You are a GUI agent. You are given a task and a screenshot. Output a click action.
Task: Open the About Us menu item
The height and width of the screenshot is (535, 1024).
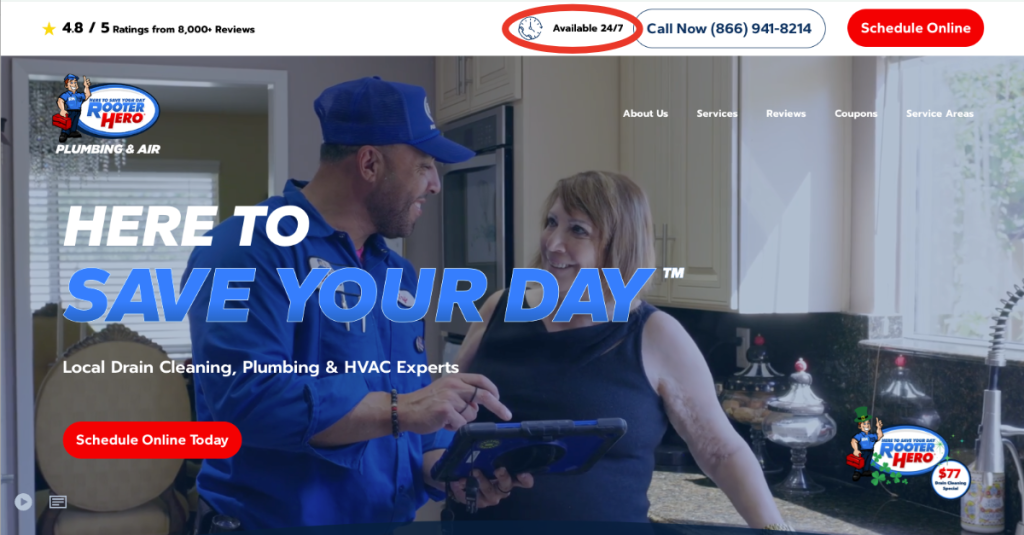click(645, 114)
